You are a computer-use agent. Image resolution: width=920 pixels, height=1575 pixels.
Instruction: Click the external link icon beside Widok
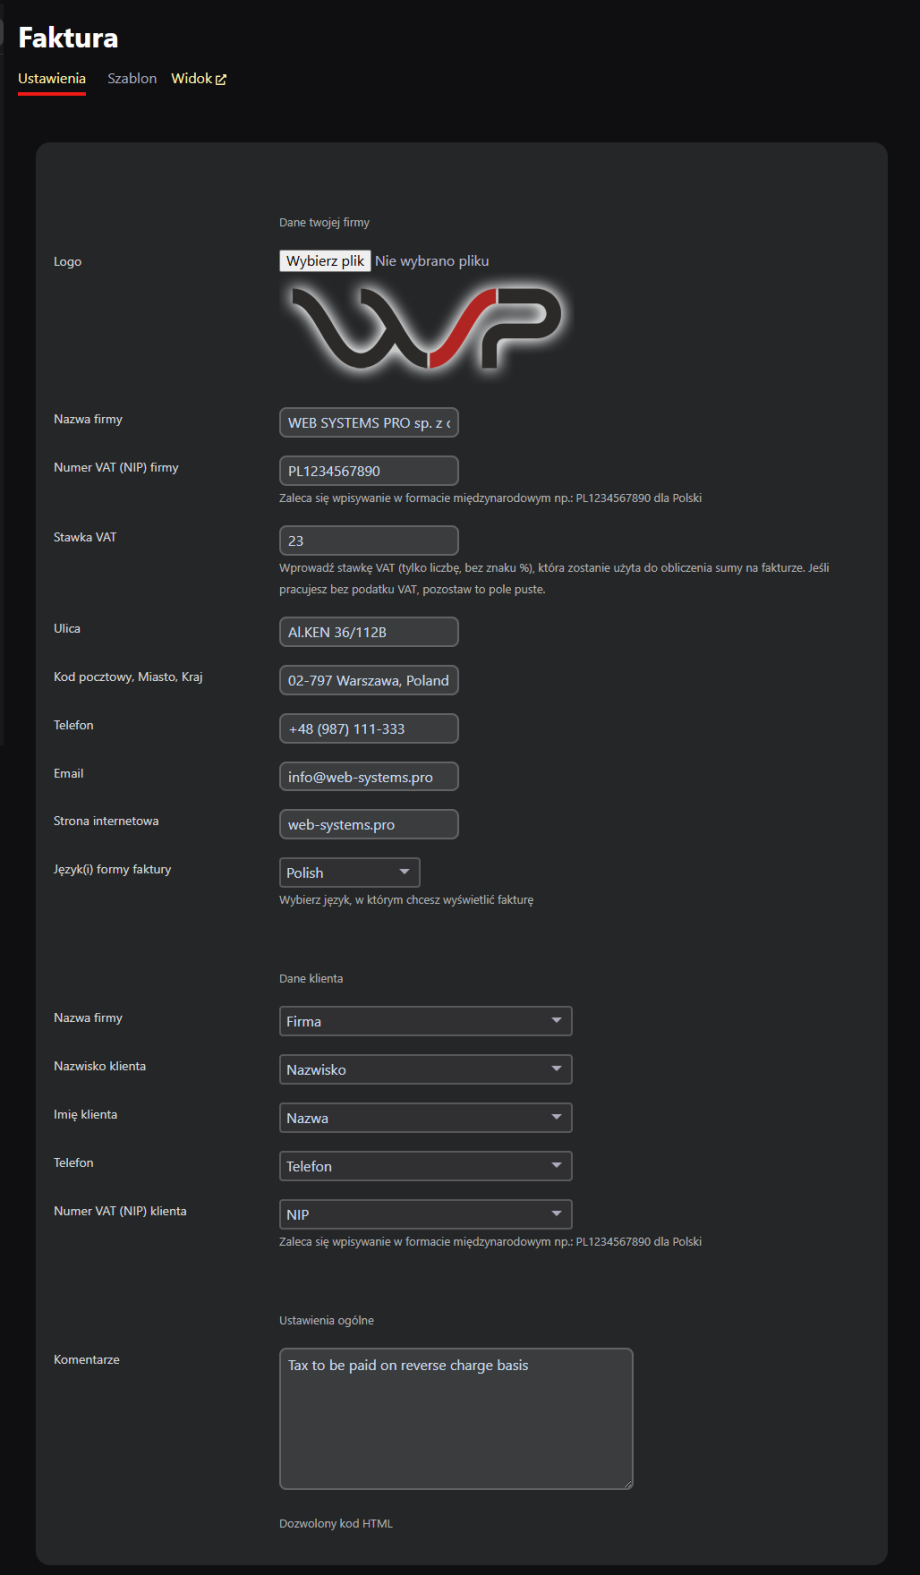click(221, 80)
